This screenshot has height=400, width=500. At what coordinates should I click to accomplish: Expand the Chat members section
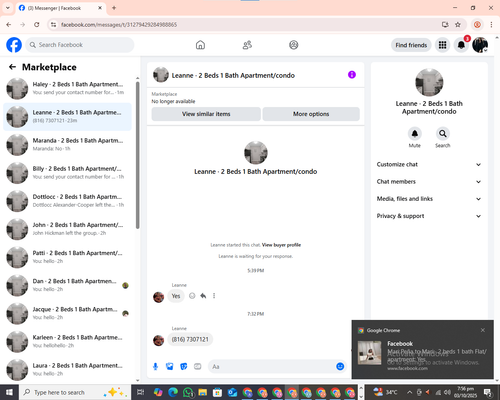tap(429, 182)
